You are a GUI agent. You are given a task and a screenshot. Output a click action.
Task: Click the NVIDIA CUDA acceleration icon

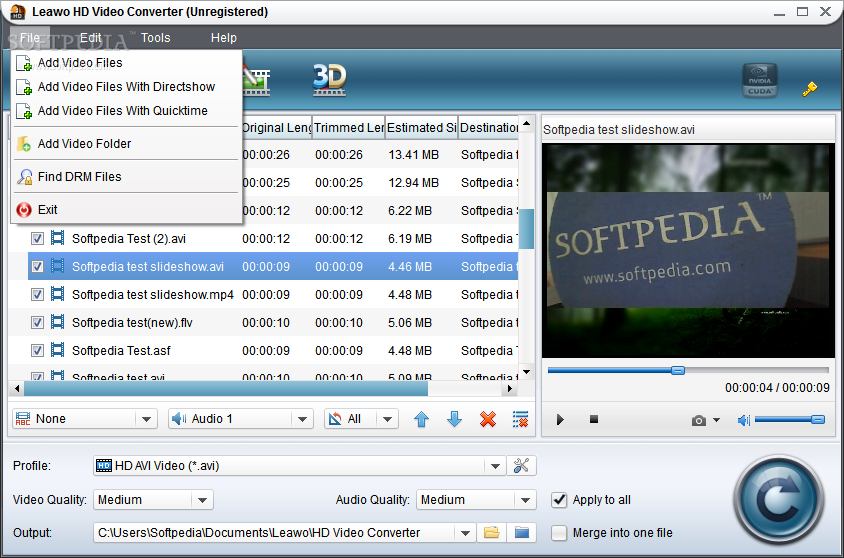[759, 80]
